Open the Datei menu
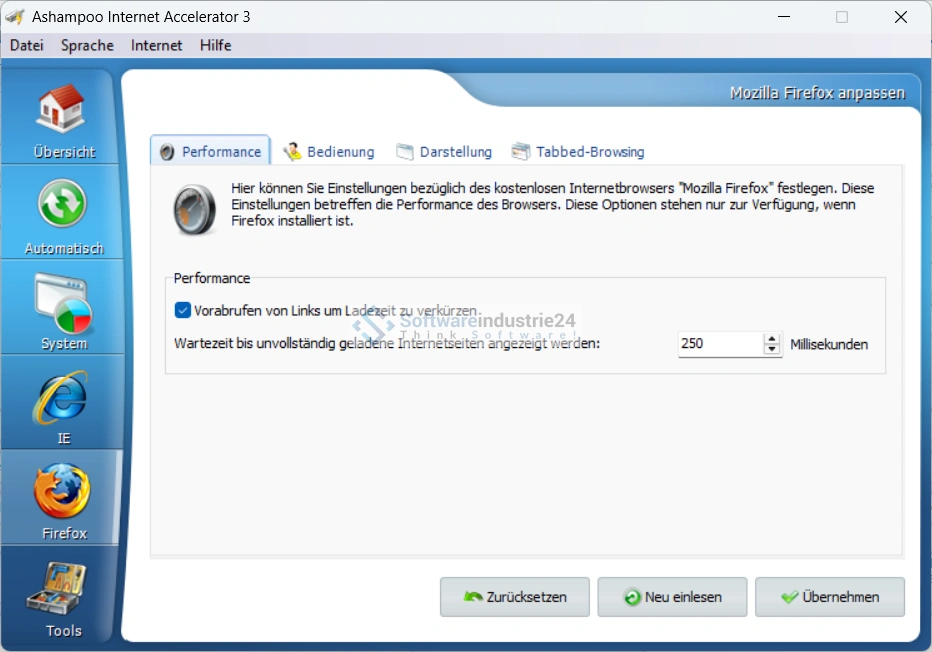The width and height of the screenshot is (932, 652). pyautogui.click(x=27, y=45)
